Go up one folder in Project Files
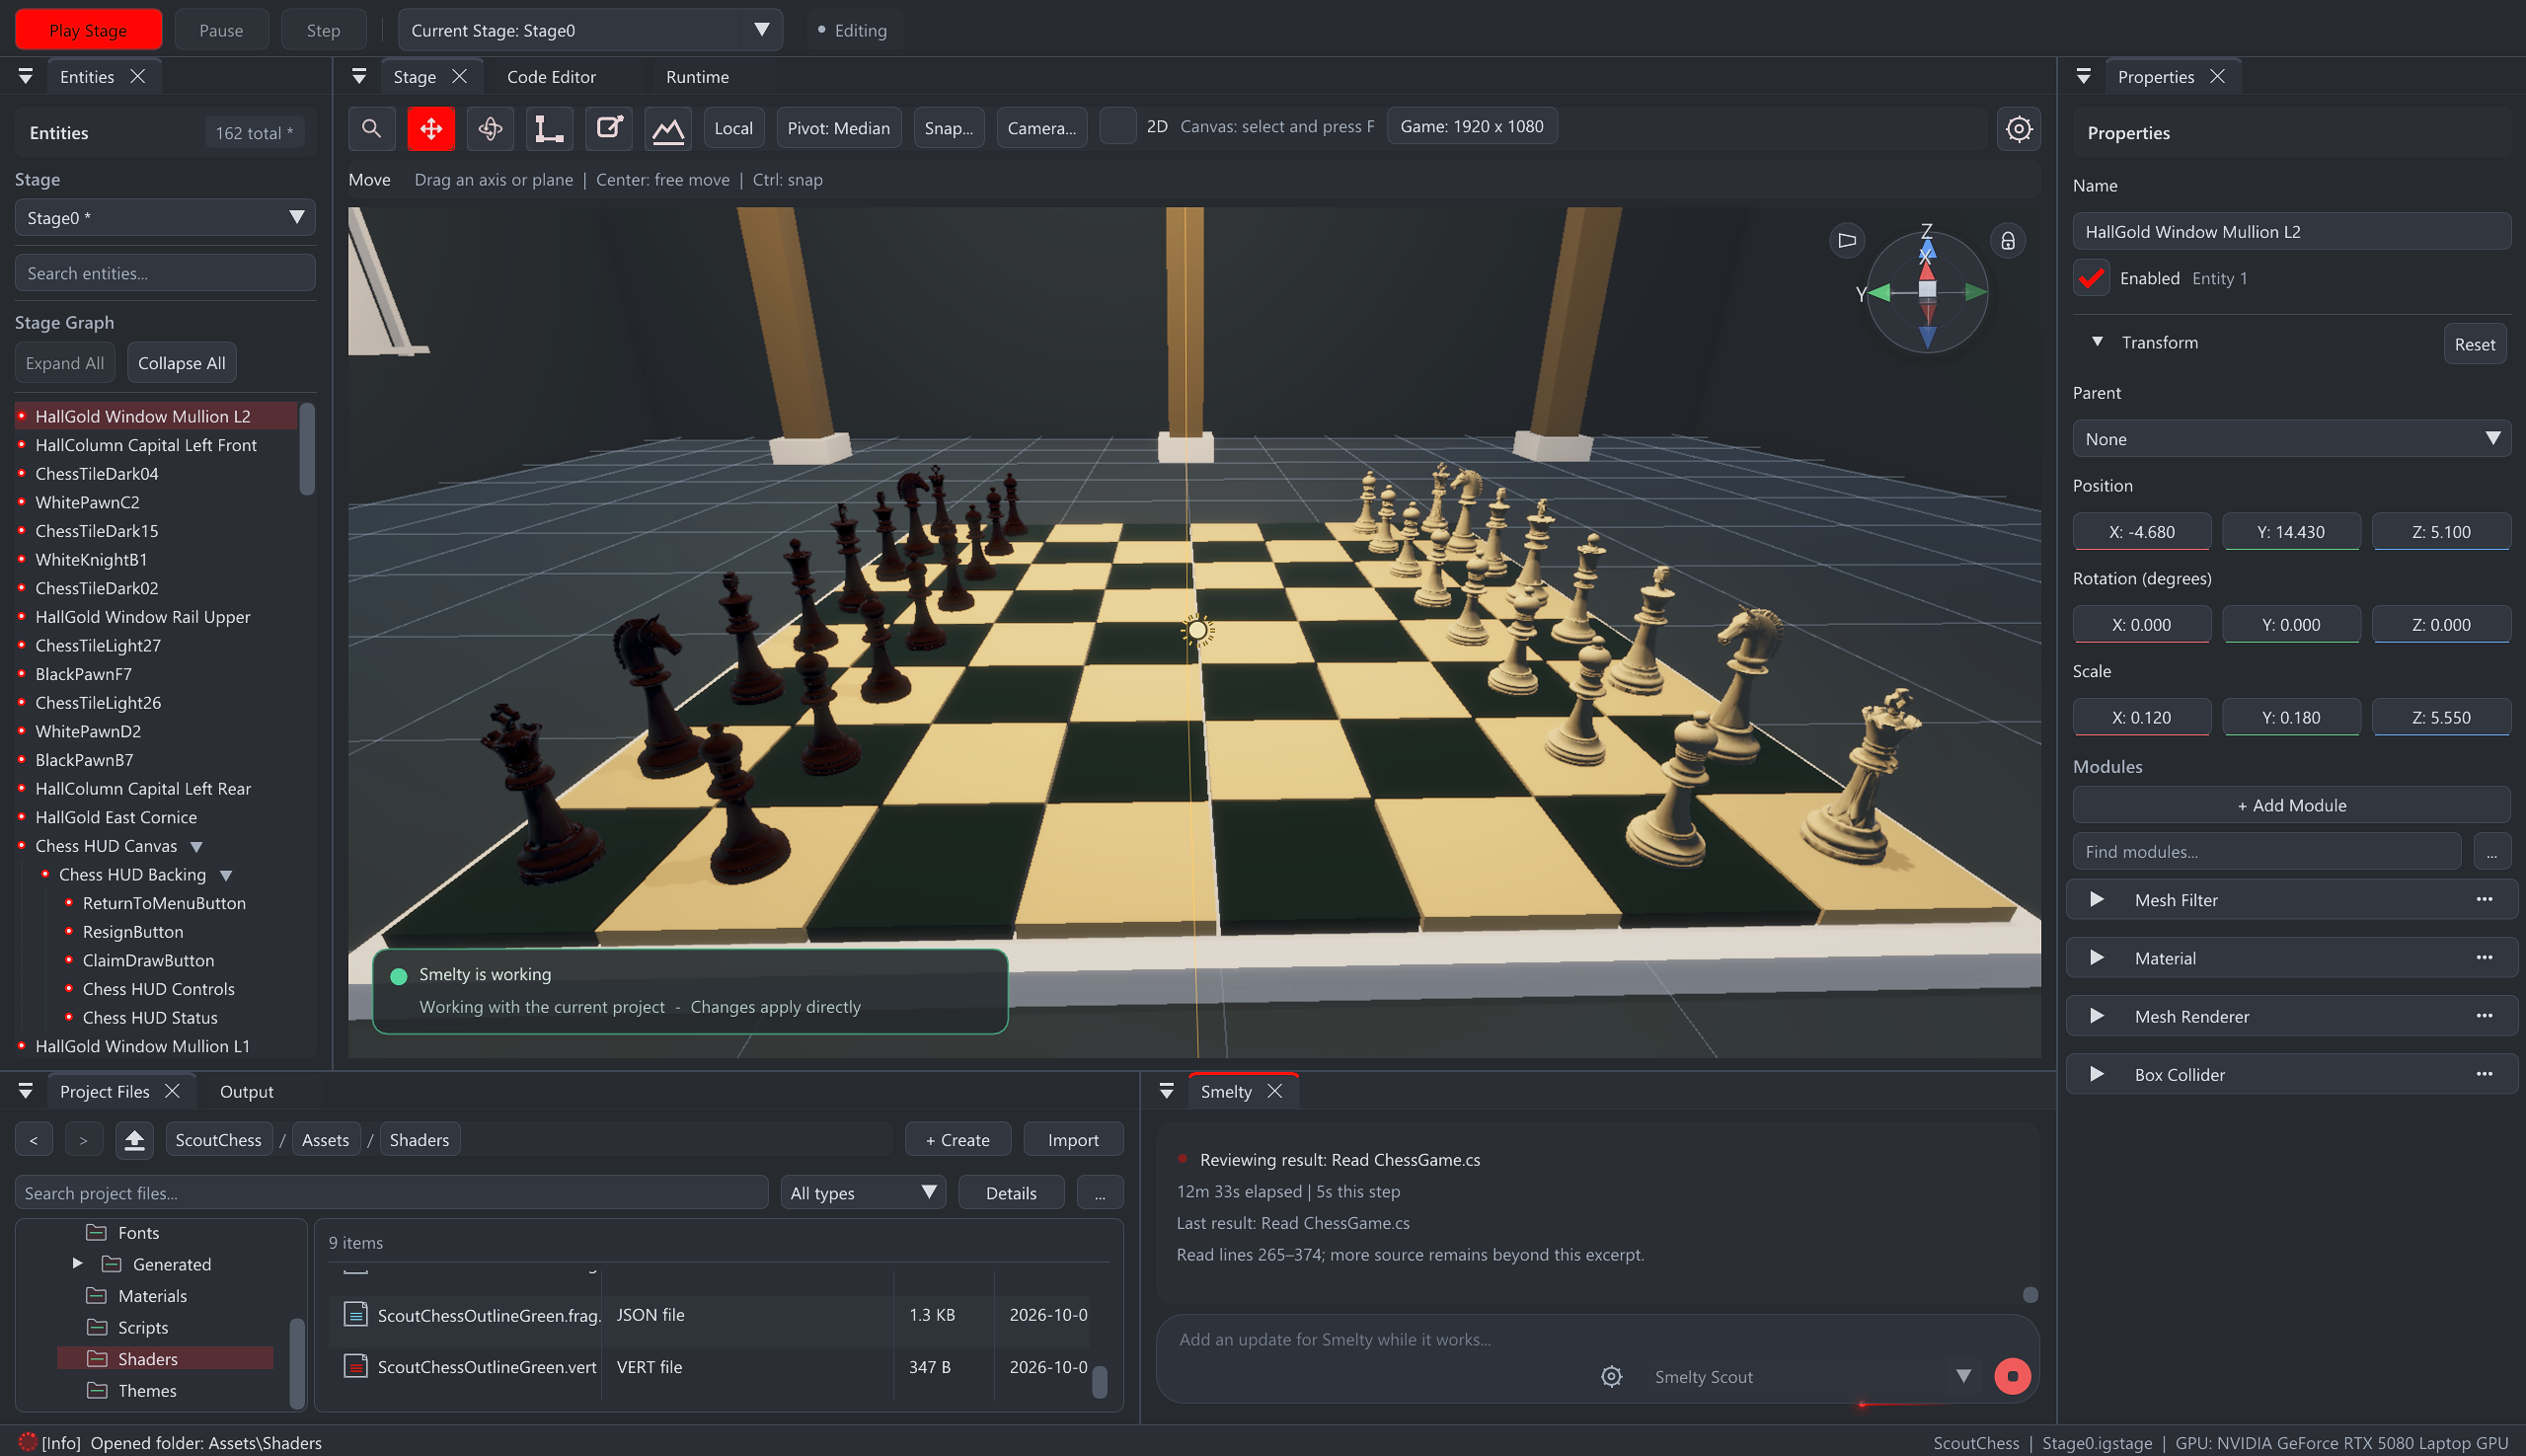 (134, 1139)
